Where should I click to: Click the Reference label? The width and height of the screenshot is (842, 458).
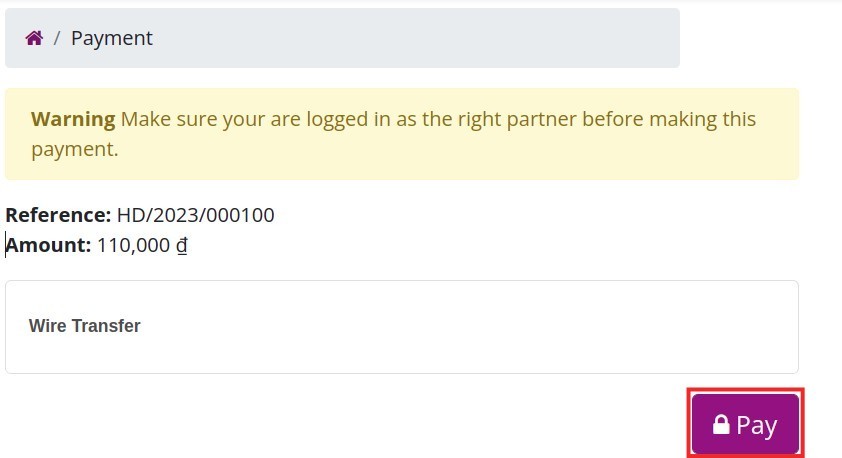pyautogui.click(x=58, y=215)
